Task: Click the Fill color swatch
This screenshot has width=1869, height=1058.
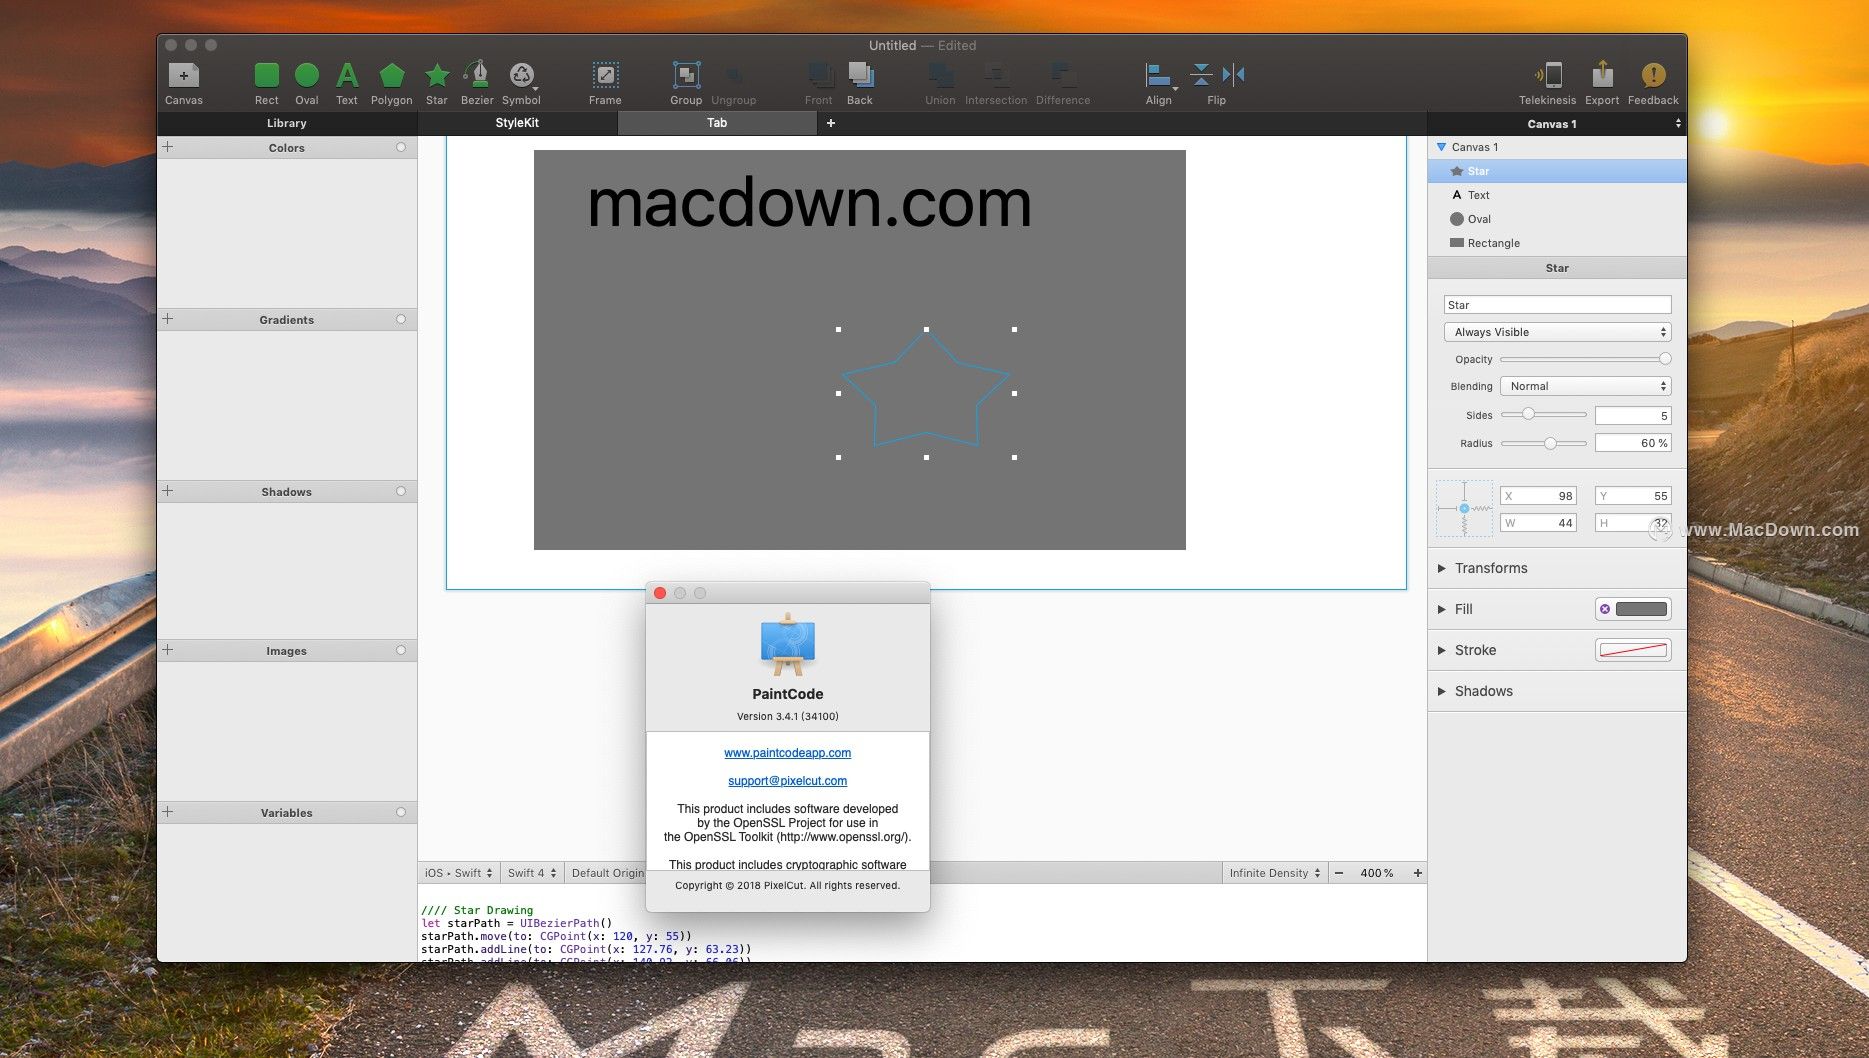Action: (x=1641, y=609)
